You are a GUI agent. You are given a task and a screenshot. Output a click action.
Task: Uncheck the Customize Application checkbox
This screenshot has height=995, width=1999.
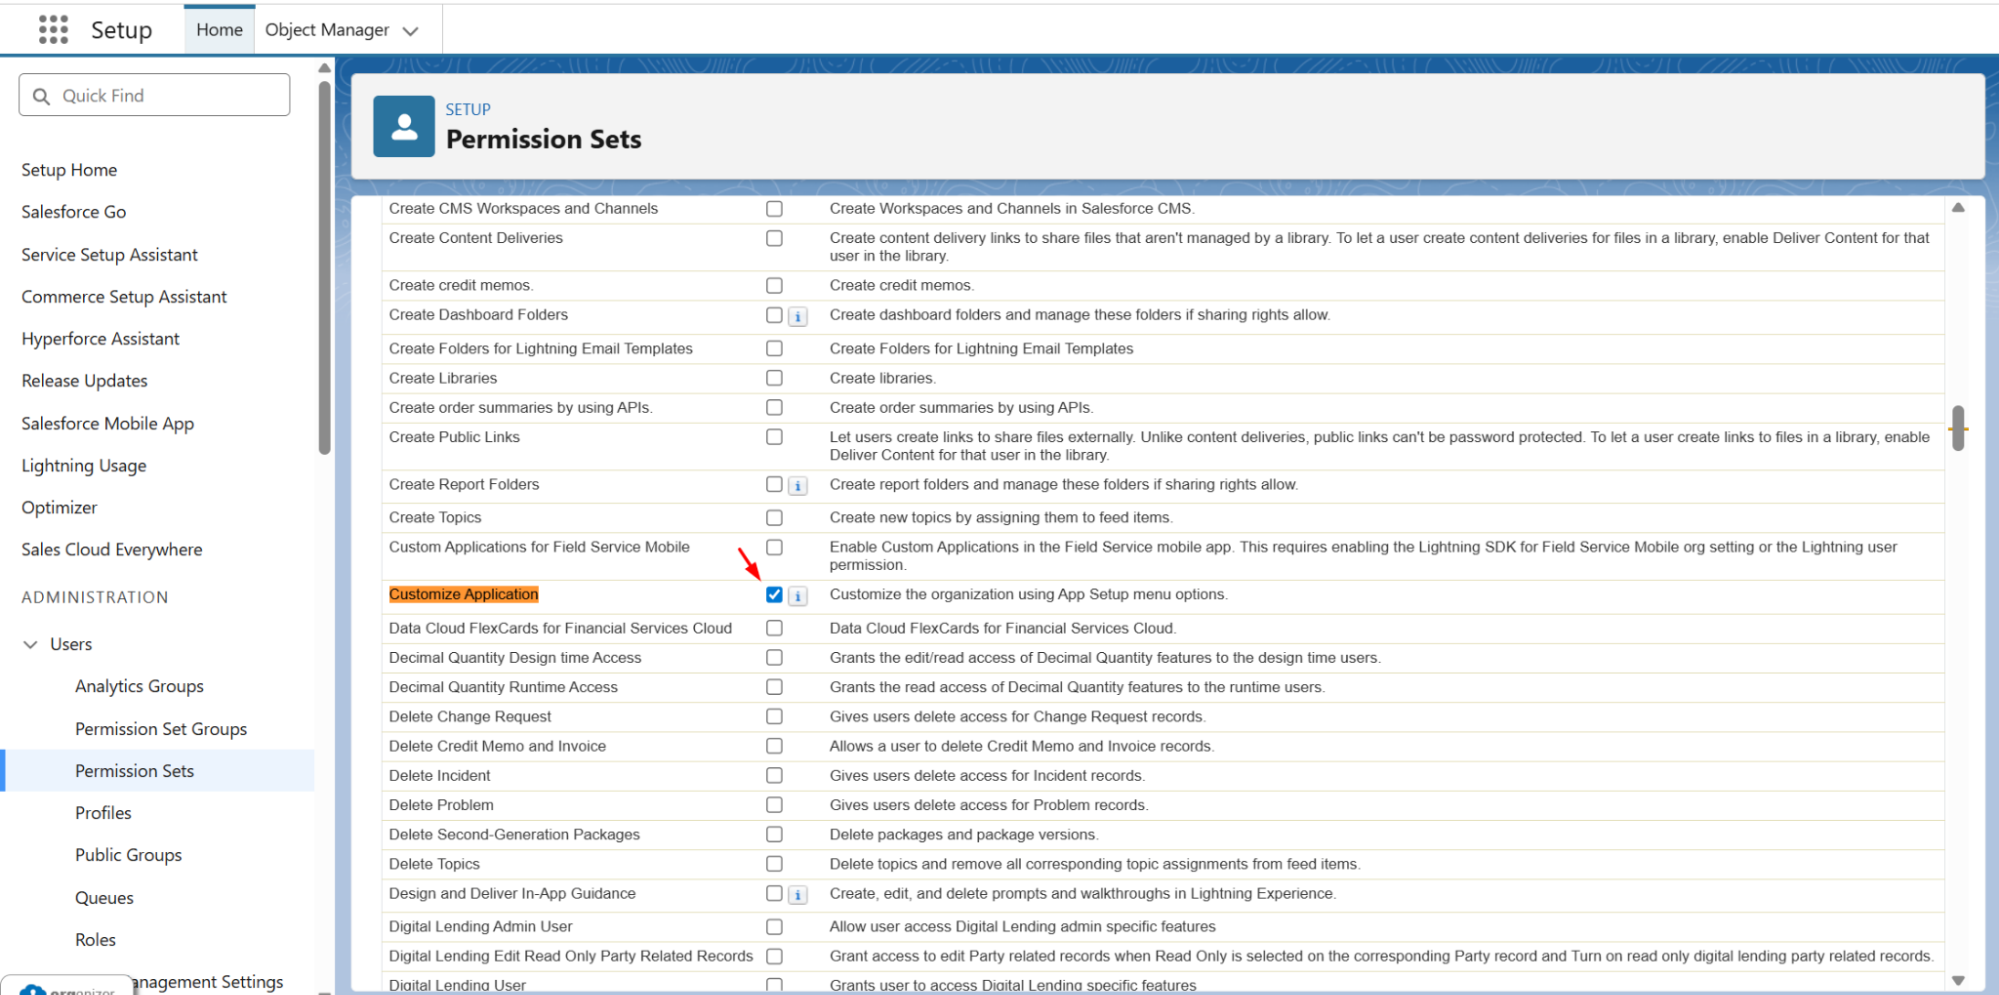[x=774, y=595]
